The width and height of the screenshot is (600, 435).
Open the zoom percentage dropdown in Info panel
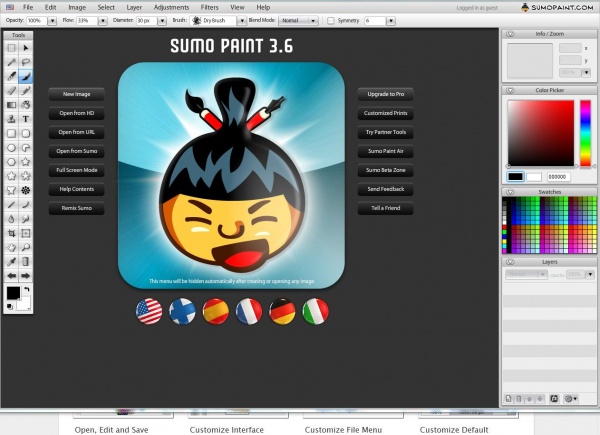click(x=586, y=72)
